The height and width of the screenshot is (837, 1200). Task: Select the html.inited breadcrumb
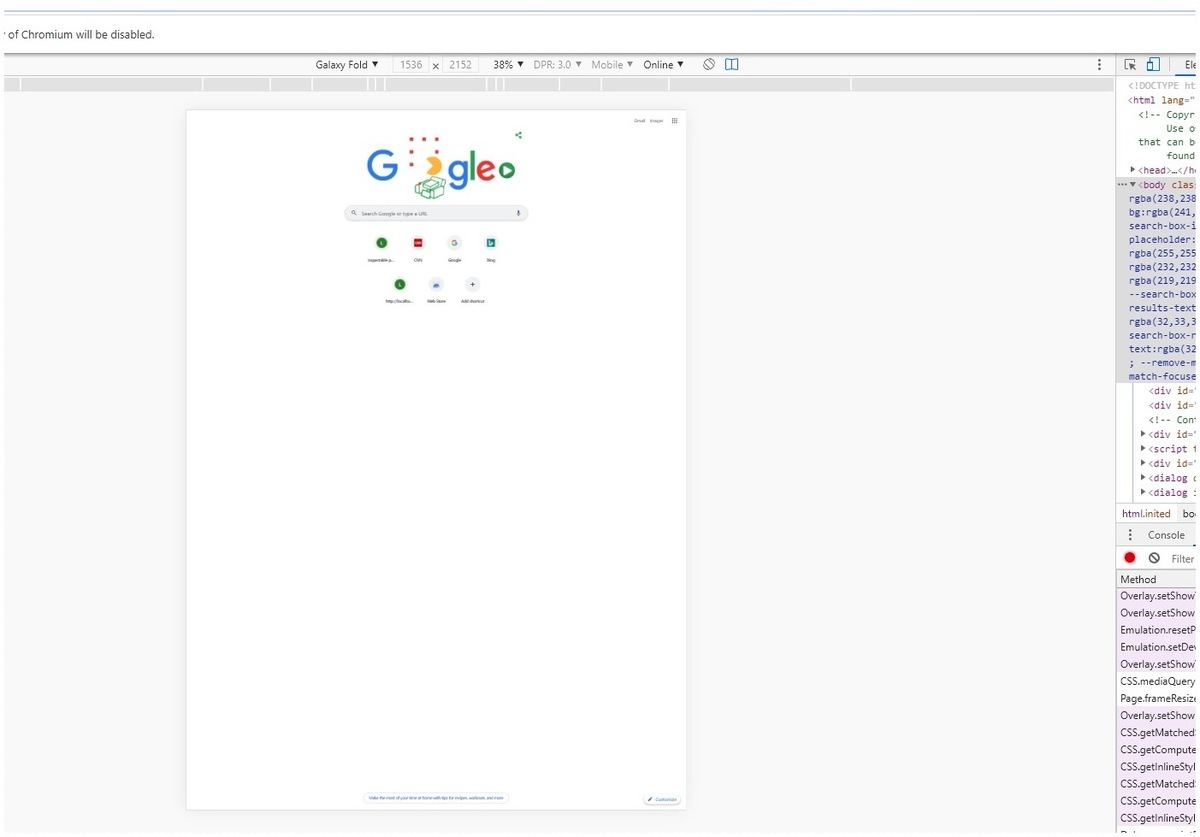point(1146,513)
